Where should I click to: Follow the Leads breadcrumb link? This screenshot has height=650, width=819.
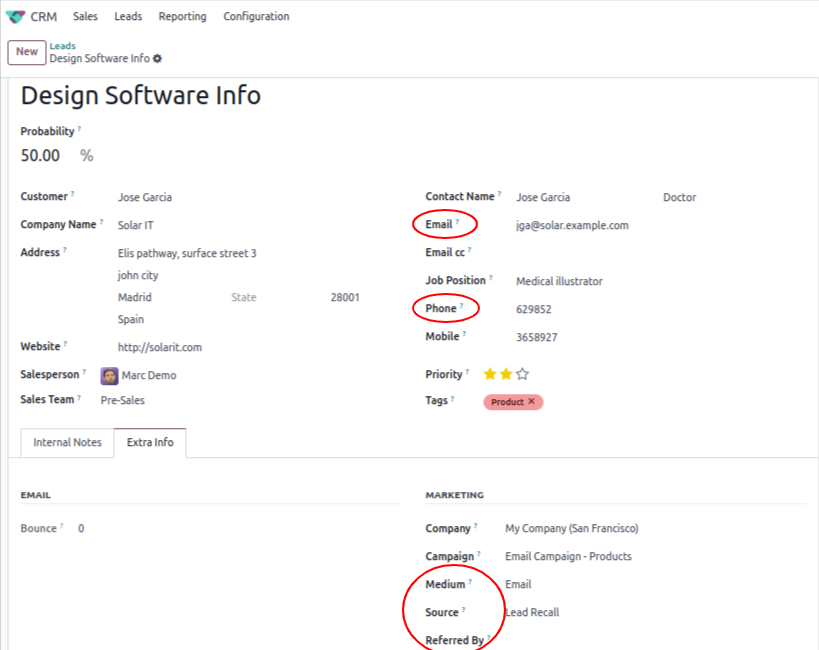coord(62,45)
